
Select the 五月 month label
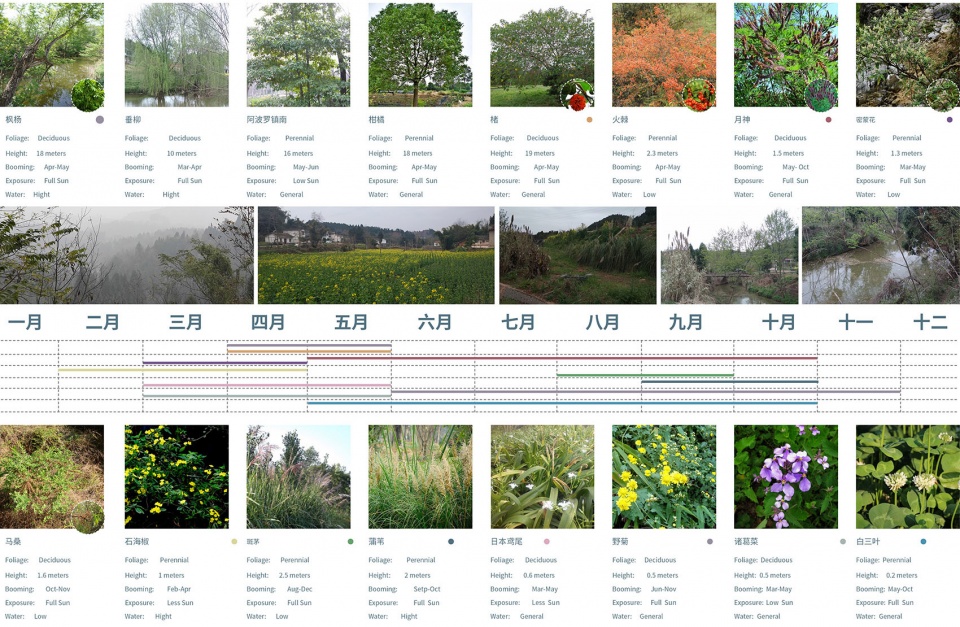tap(351, 323)
